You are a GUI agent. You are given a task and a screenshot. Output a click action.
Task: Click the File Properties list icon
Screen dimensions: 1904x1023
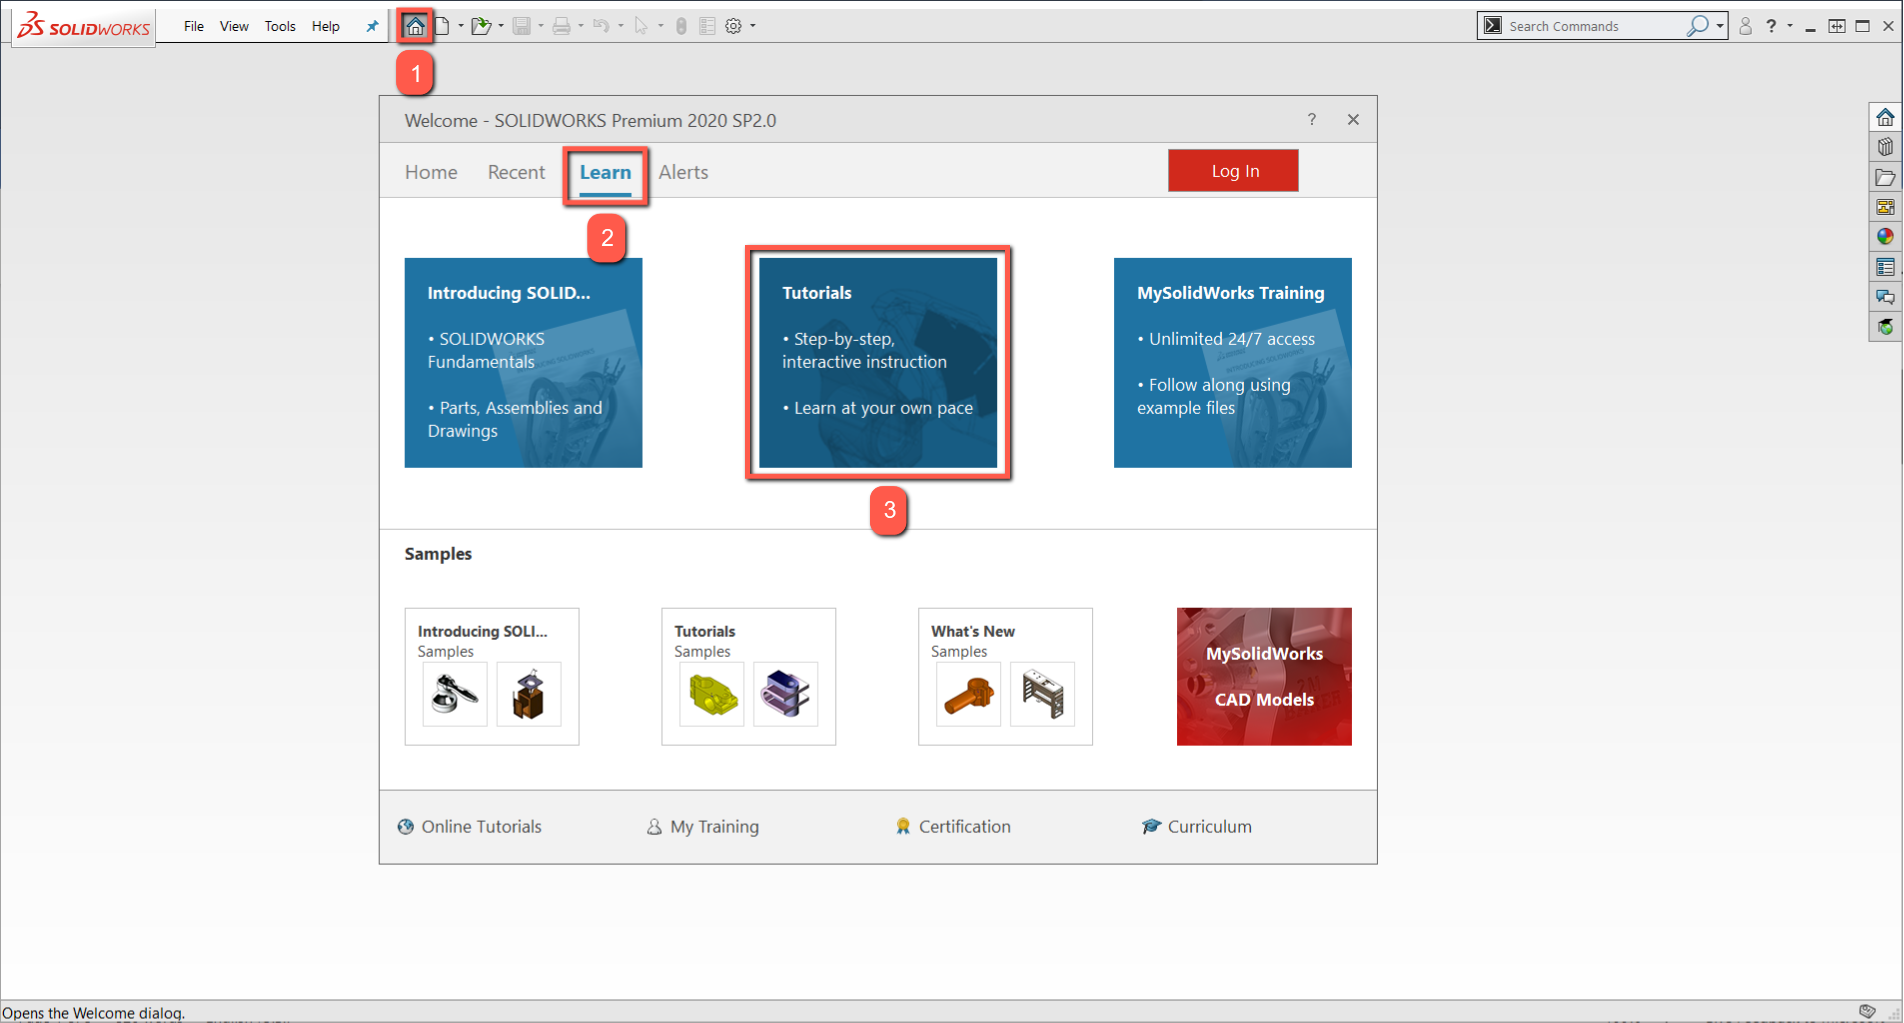point(707,26)
